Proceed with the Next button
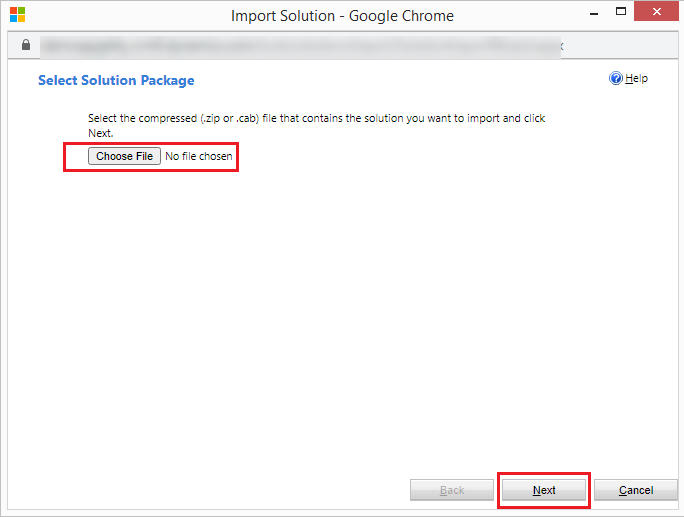The image size is (684, 517). [544, 490]
